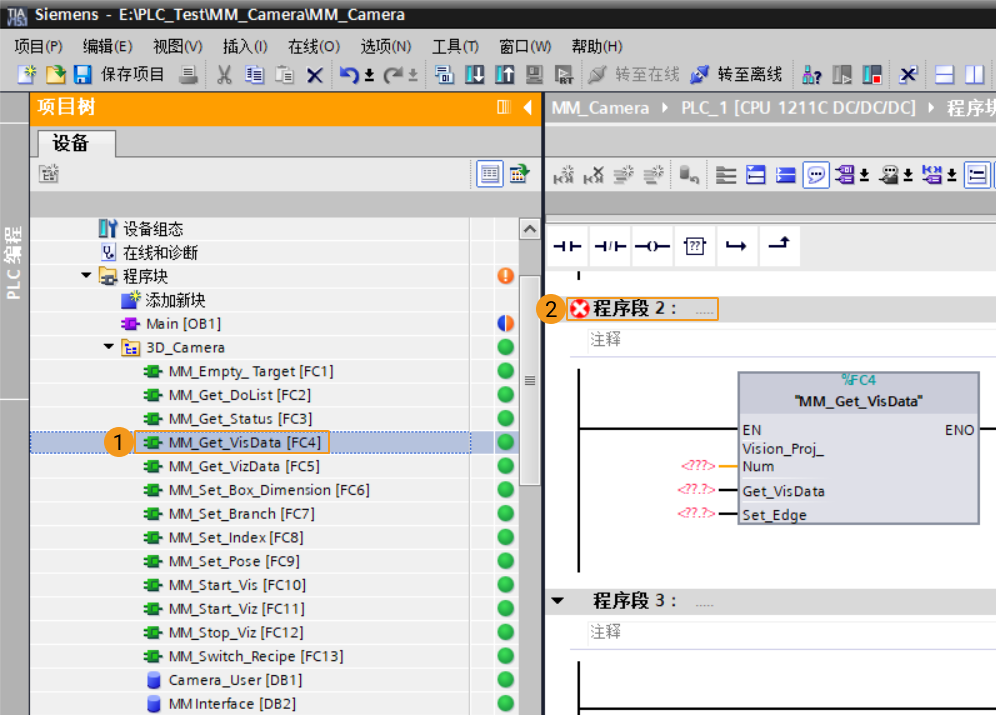The width and height of the screenshot is (996, 715).
Task: Collapse the project tree panel arrow
Action: pos(528,107)
